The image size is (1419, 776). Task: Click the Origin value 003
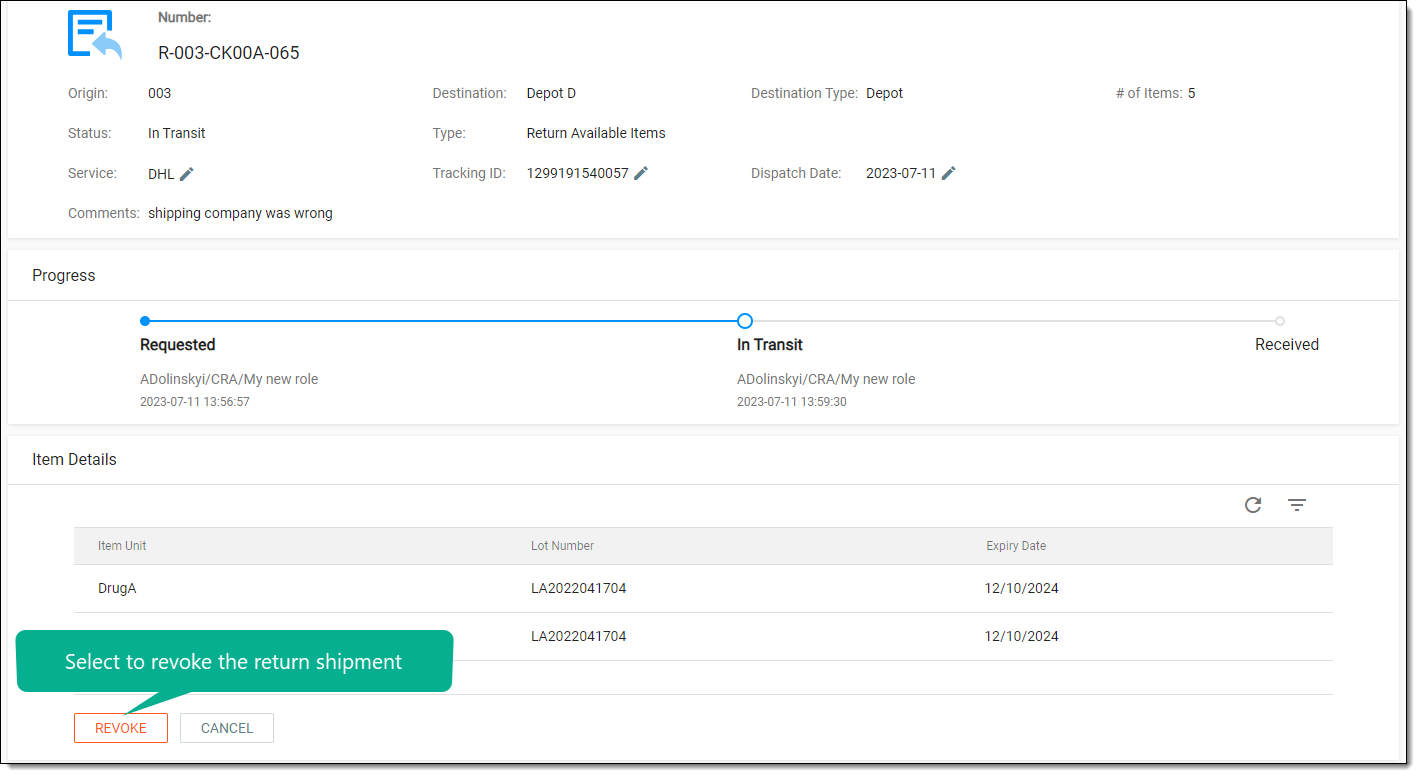point(159,93)
